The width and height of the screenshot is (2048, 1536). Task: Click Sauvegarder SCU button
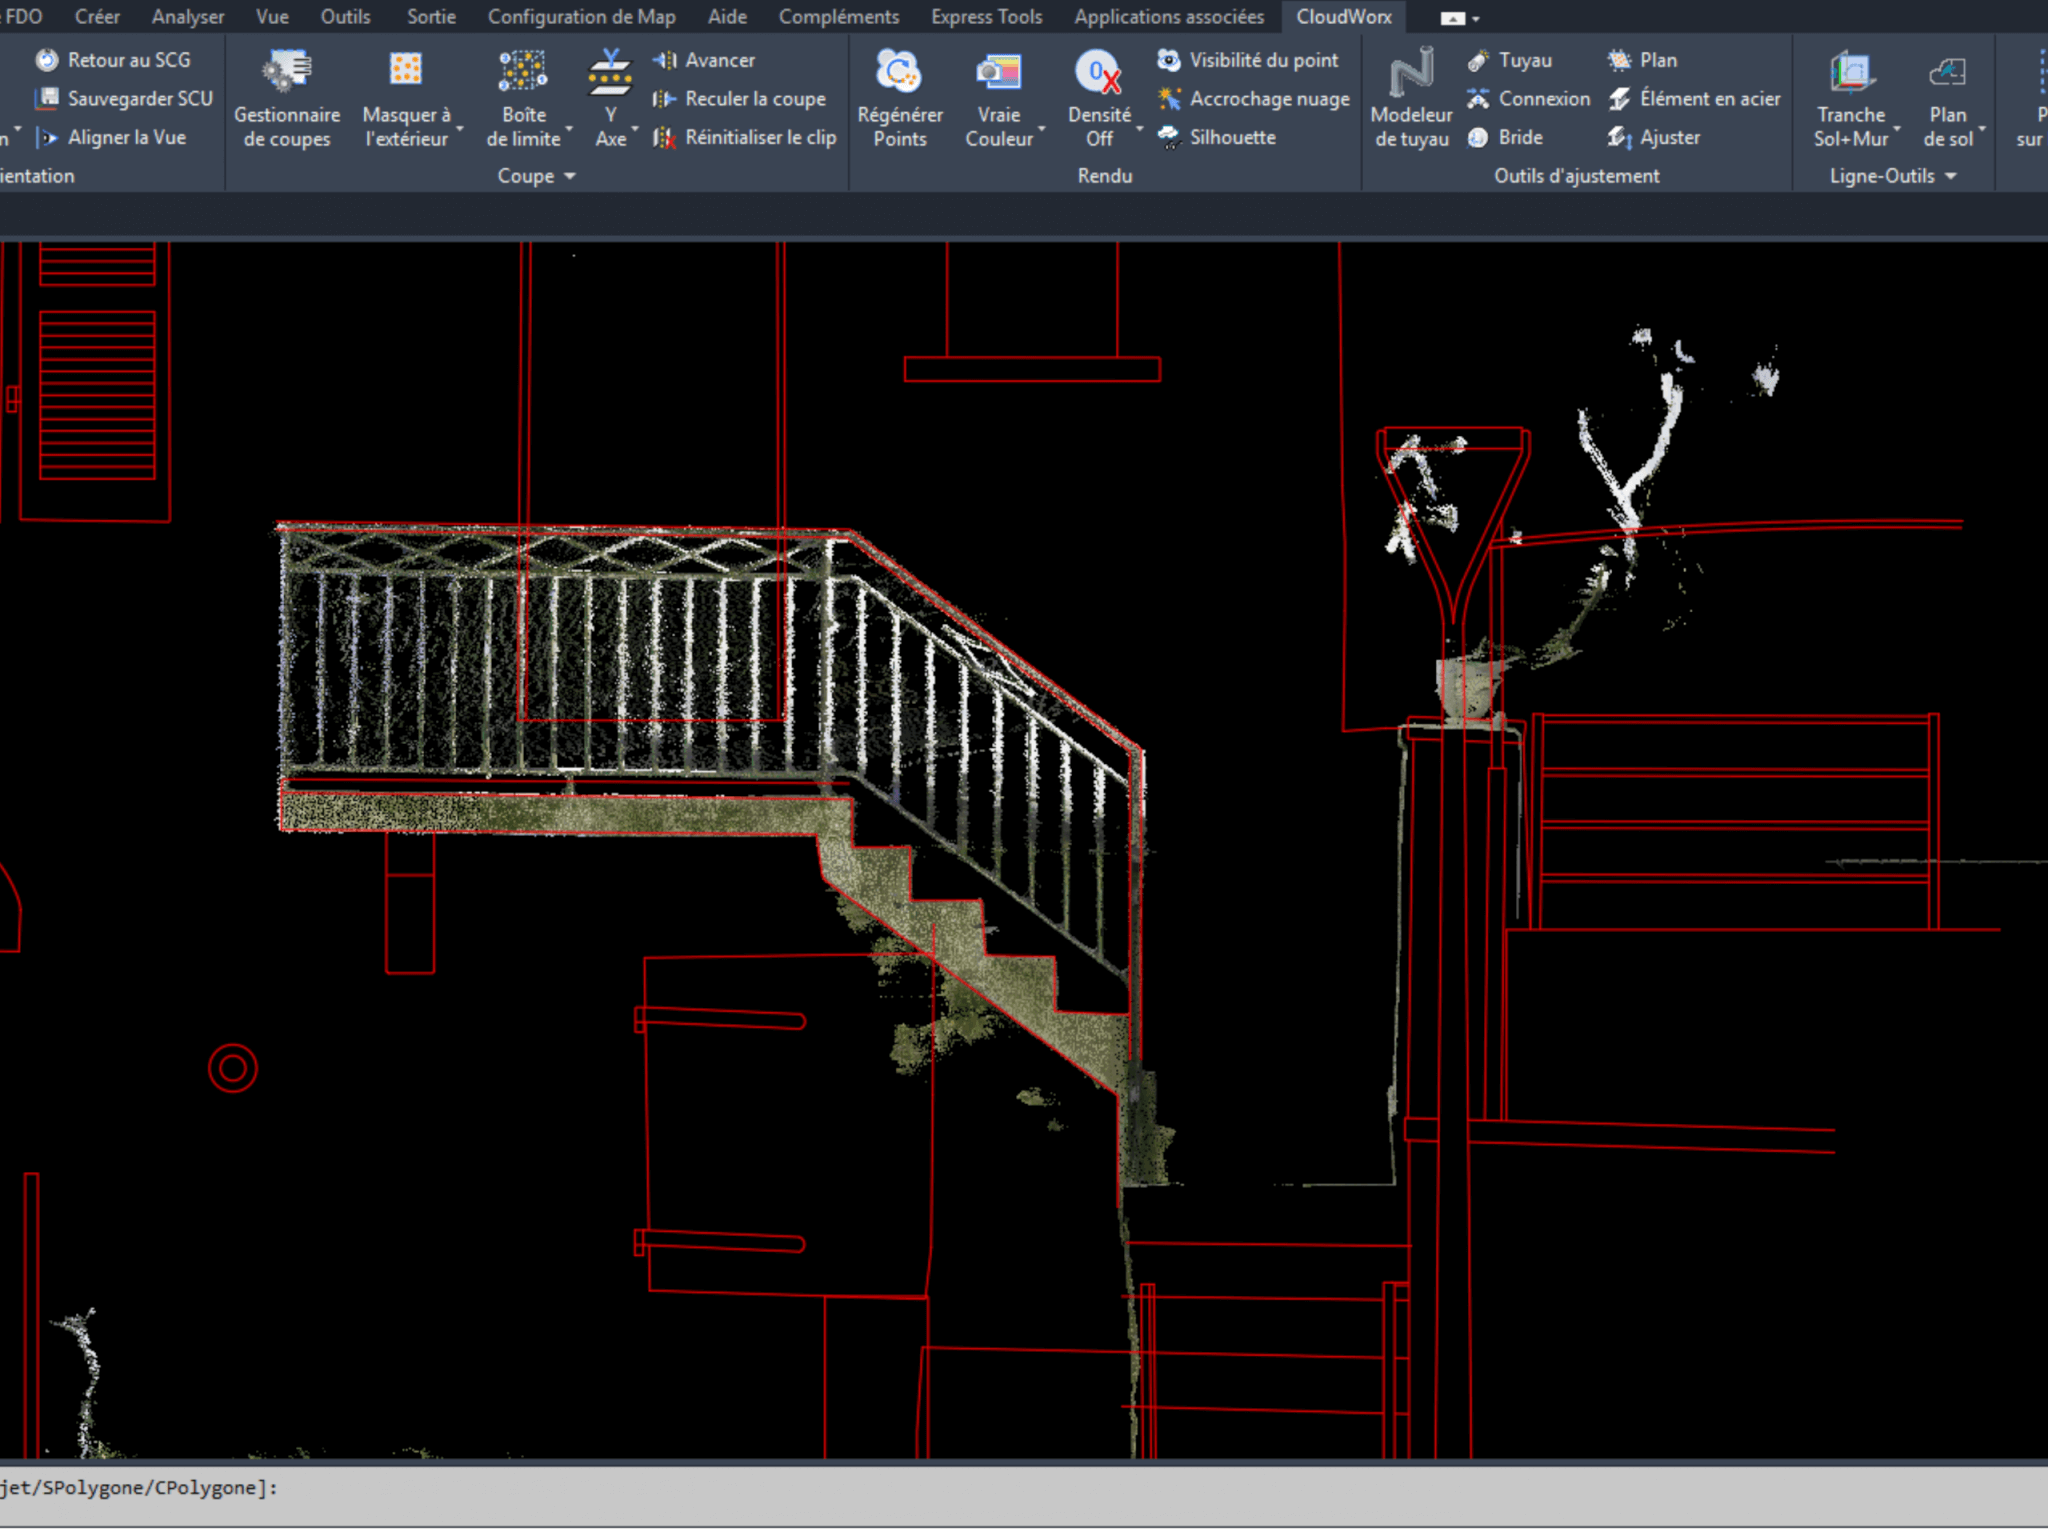(125, 98)
